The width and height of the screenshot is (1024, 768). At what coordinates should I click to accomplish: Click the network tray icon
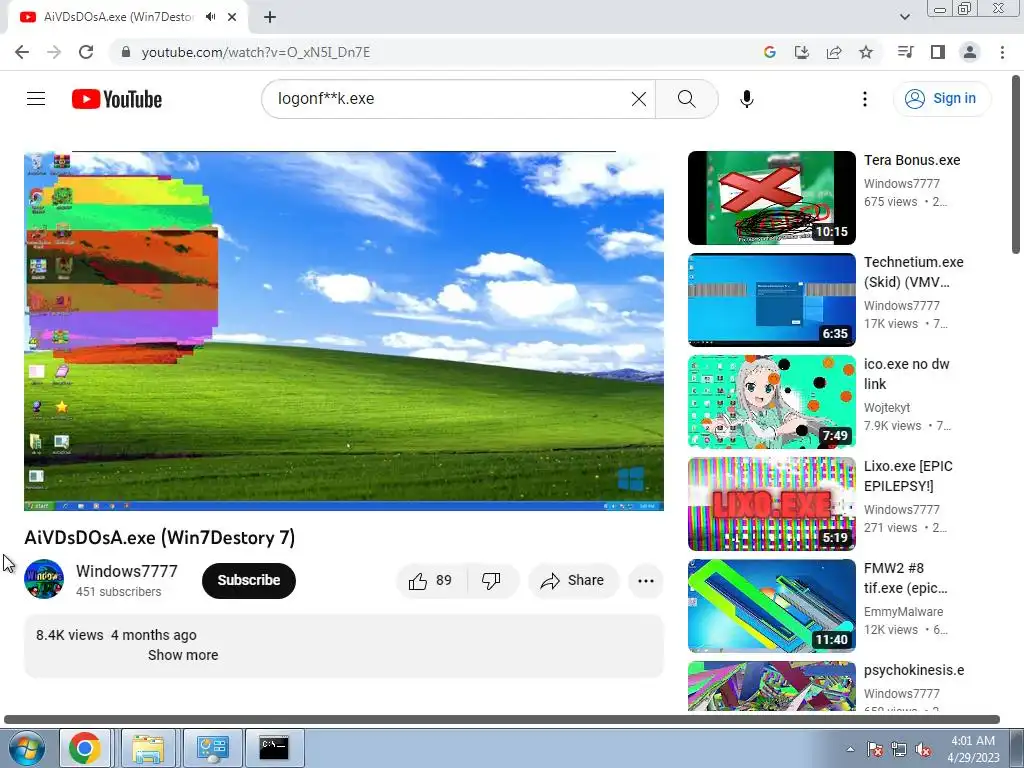tap(899, 749)
